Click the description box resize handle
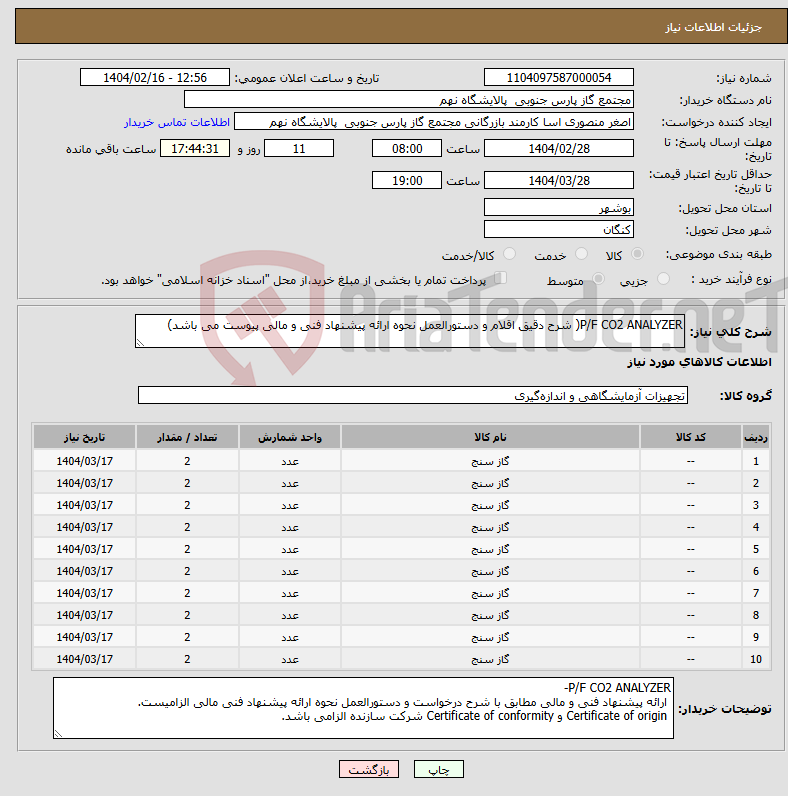 coord(141,343)
